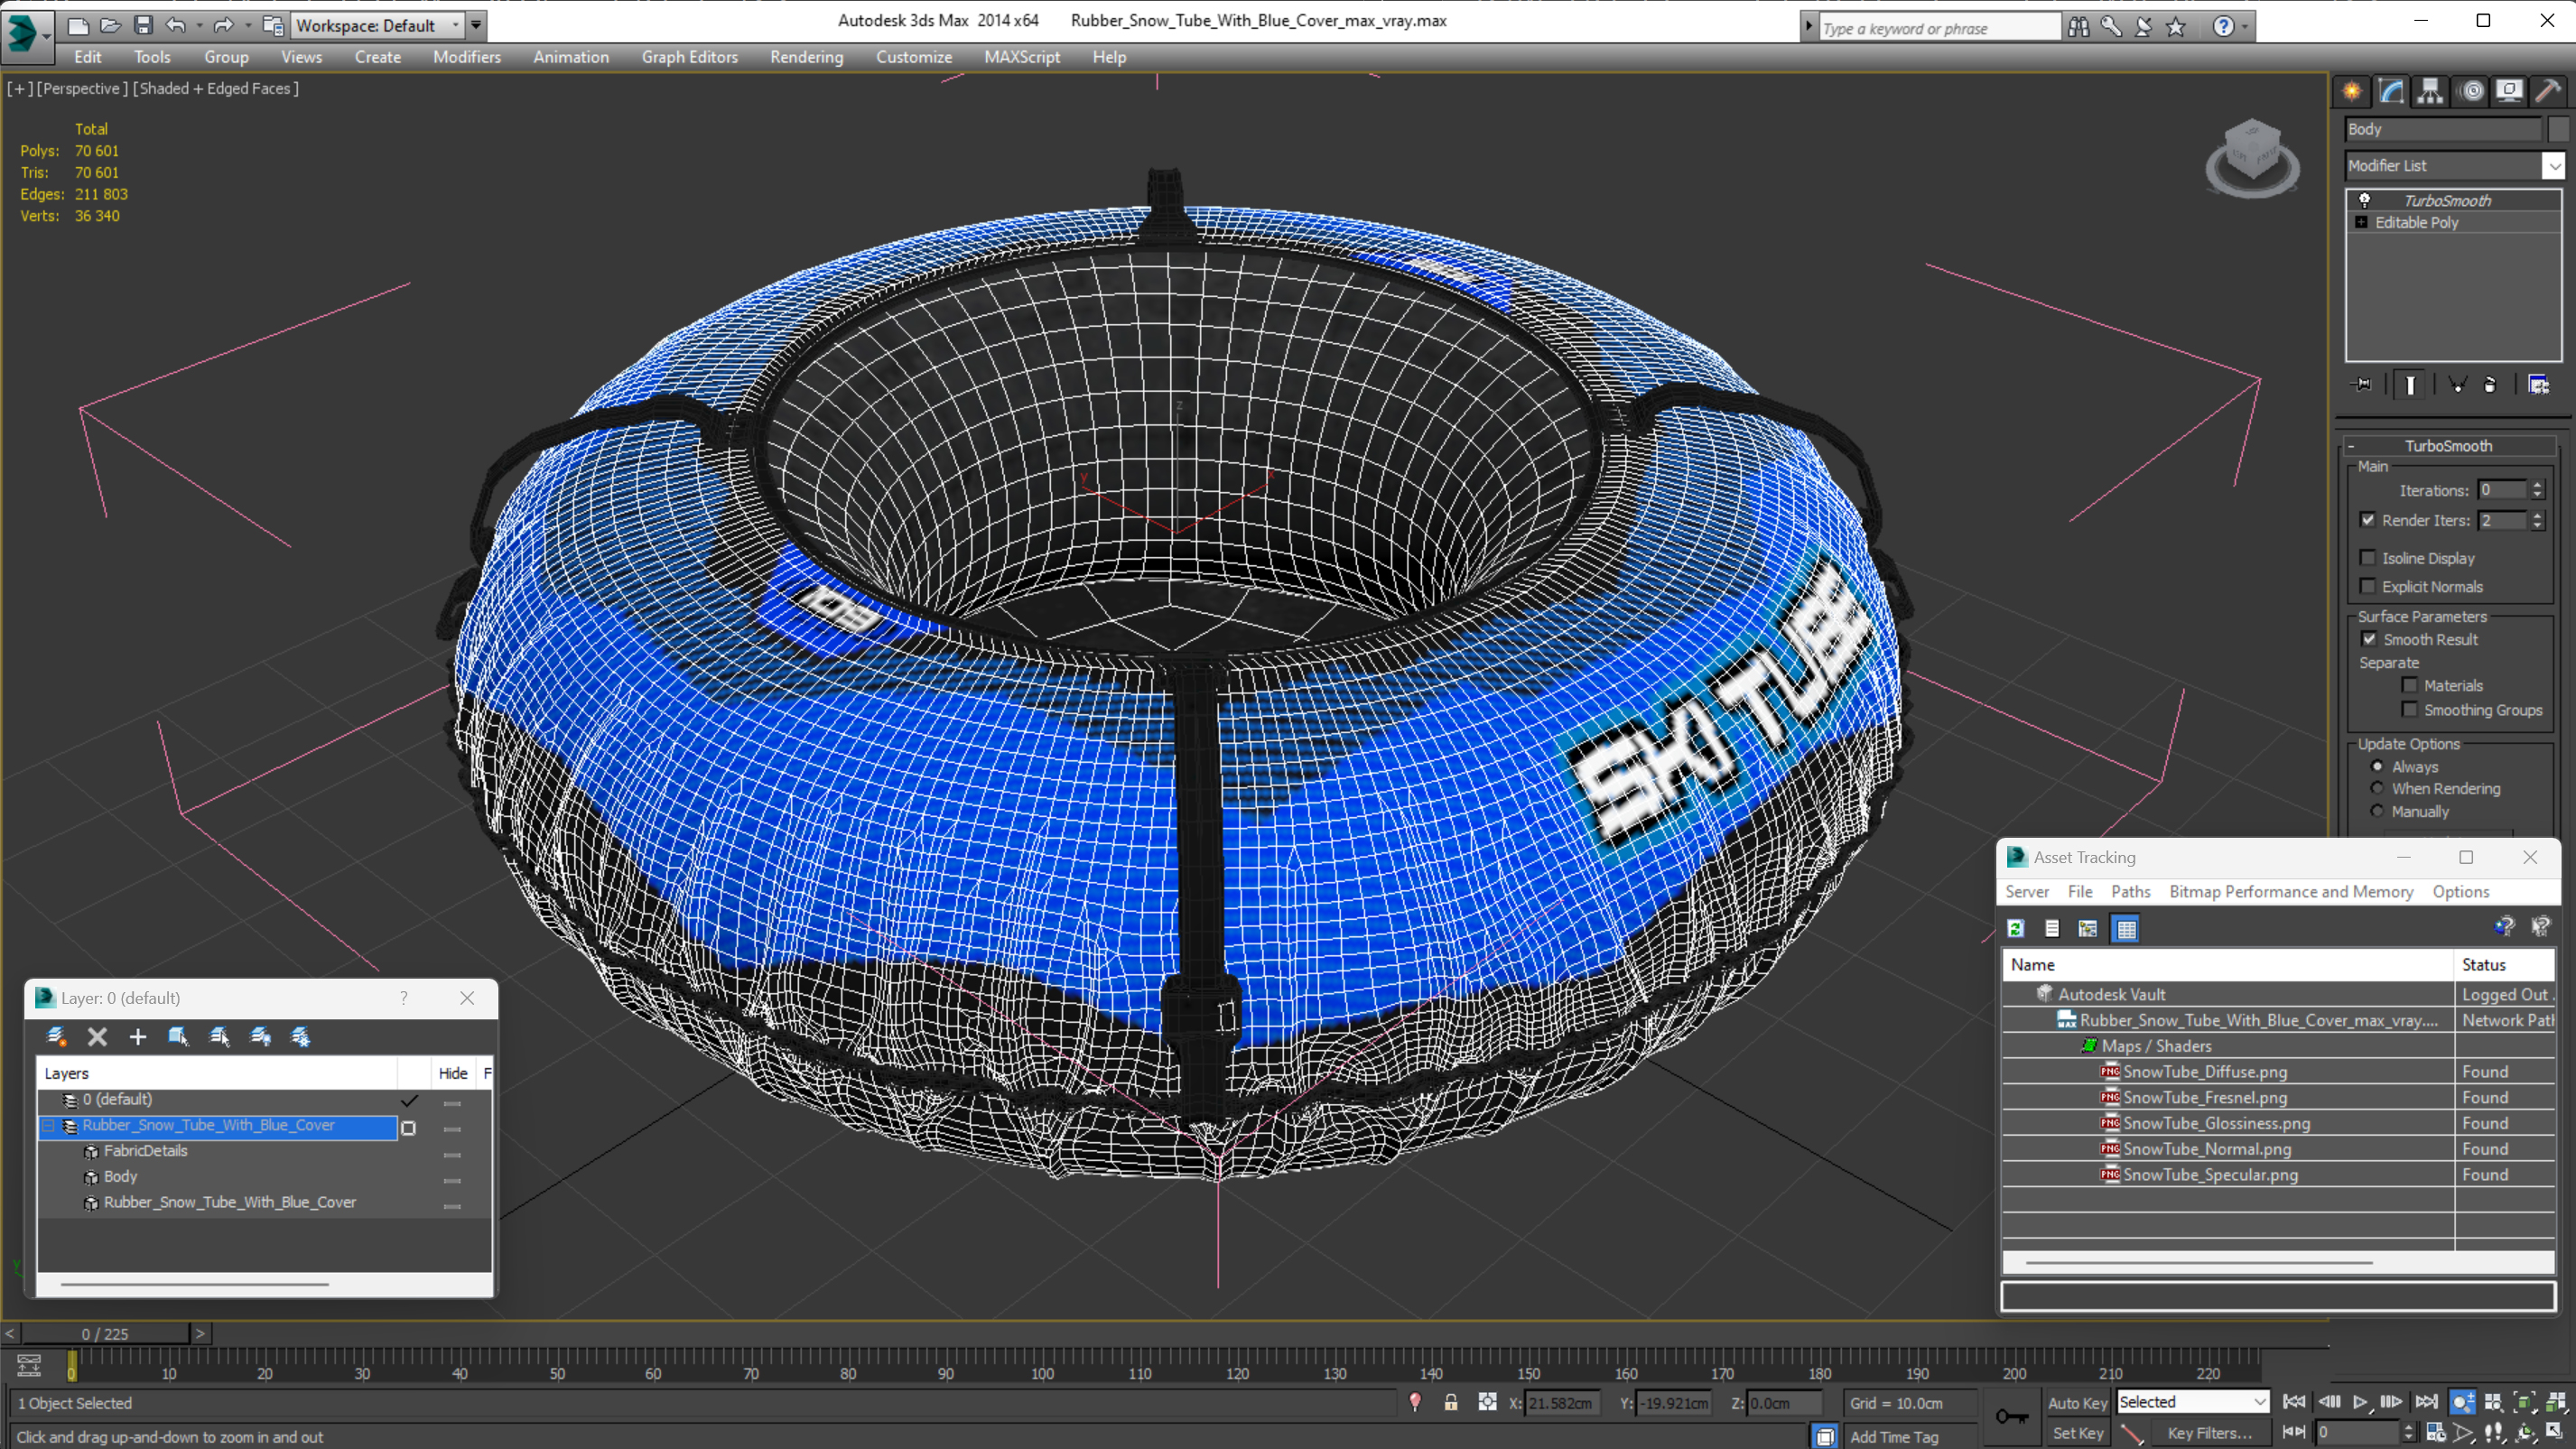Open the Rendering menu

tap(806, 57)
